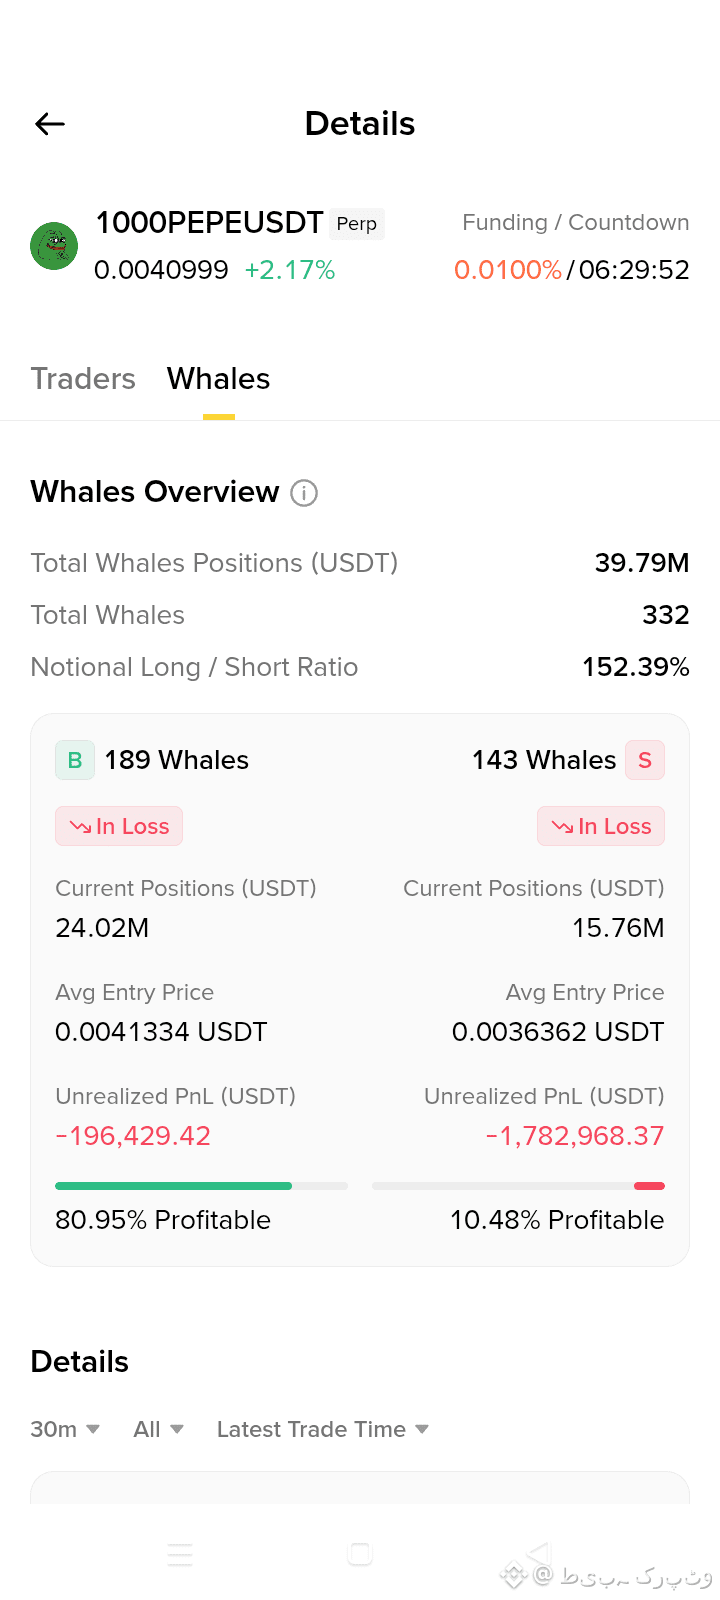This screenshot has height=1600, width=720.
Task: Tap the 0.0100% funding rate value
Action: 508,270
